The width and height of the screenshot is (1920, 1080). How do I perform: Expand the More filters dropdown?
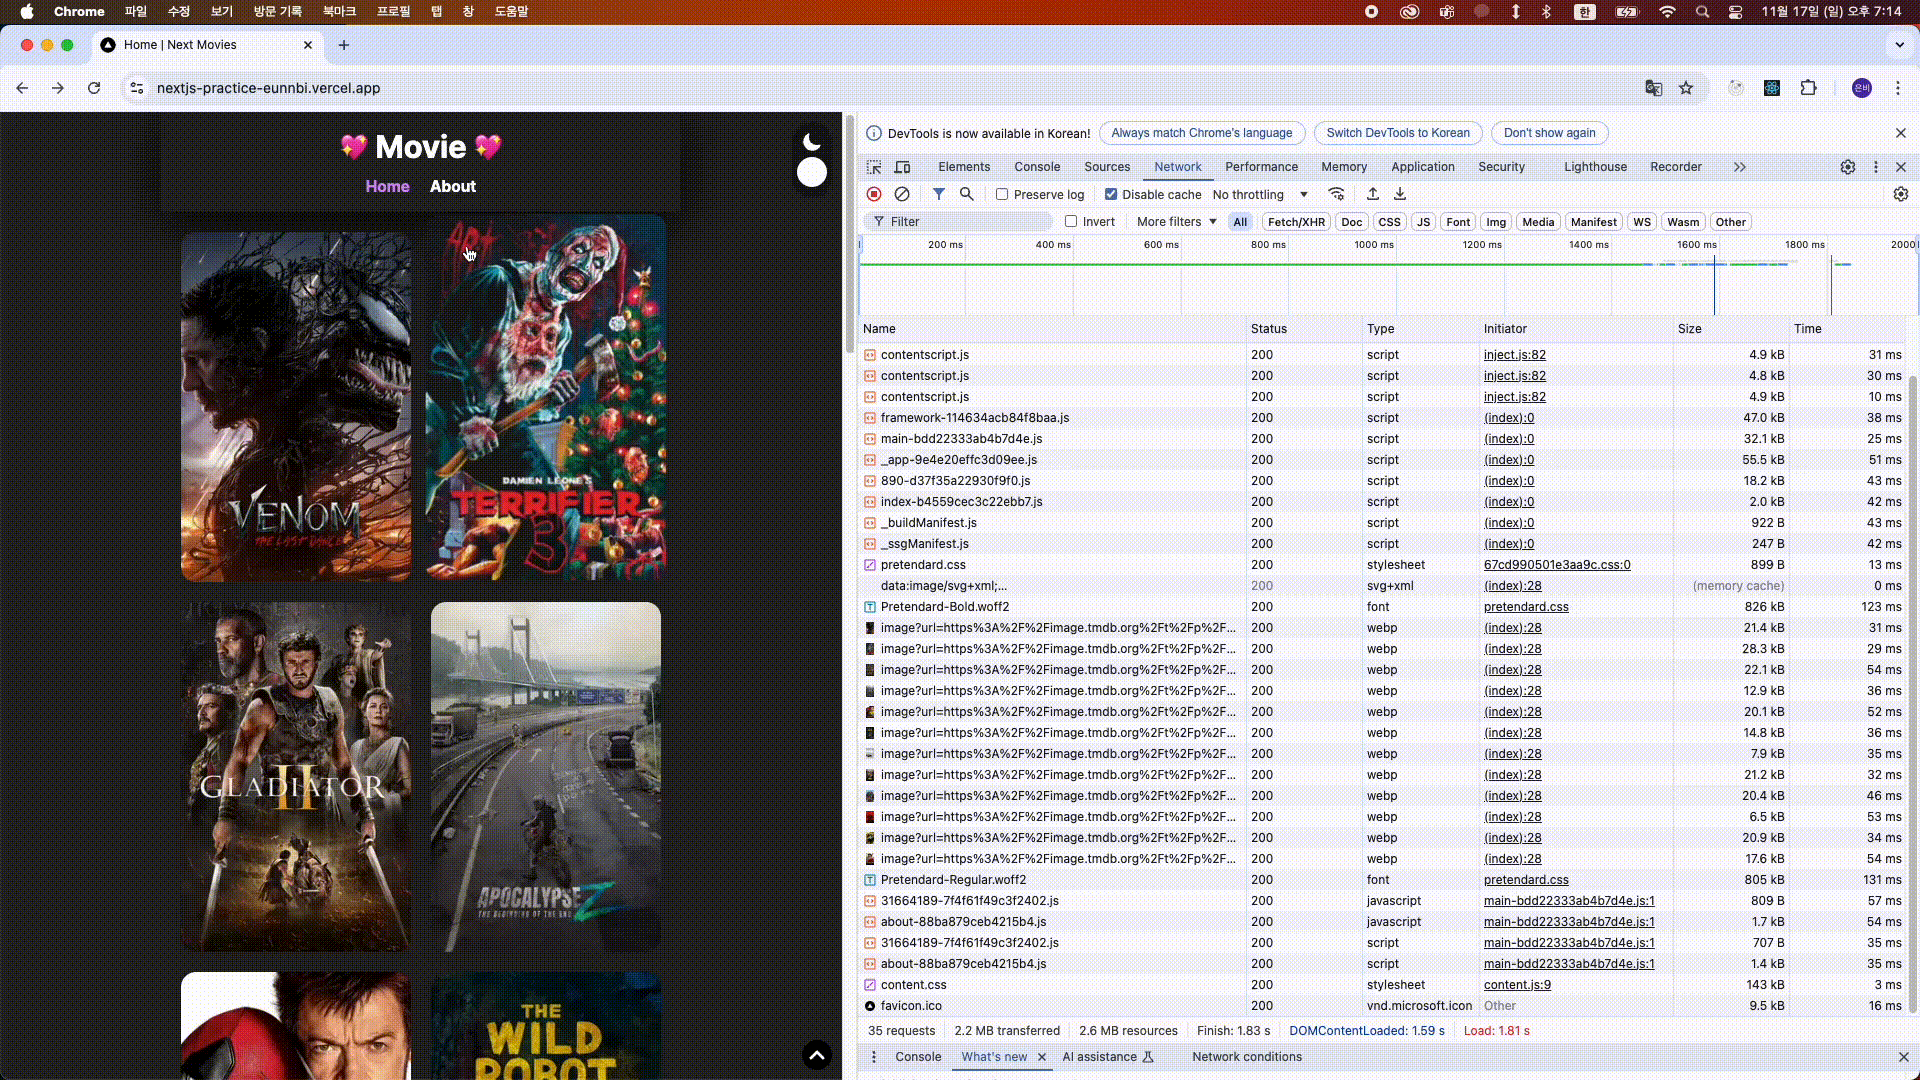1176,222
